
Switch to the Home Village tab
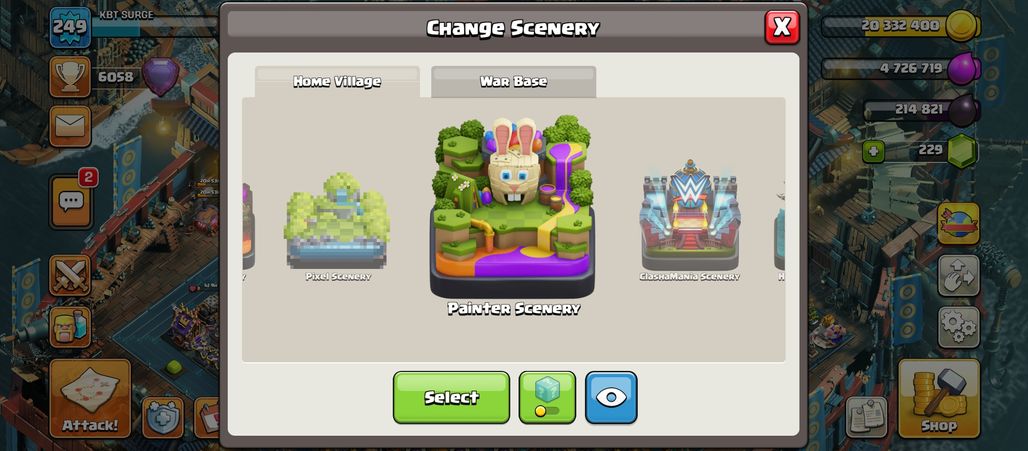pyautogui.click(x=337, y=82)
